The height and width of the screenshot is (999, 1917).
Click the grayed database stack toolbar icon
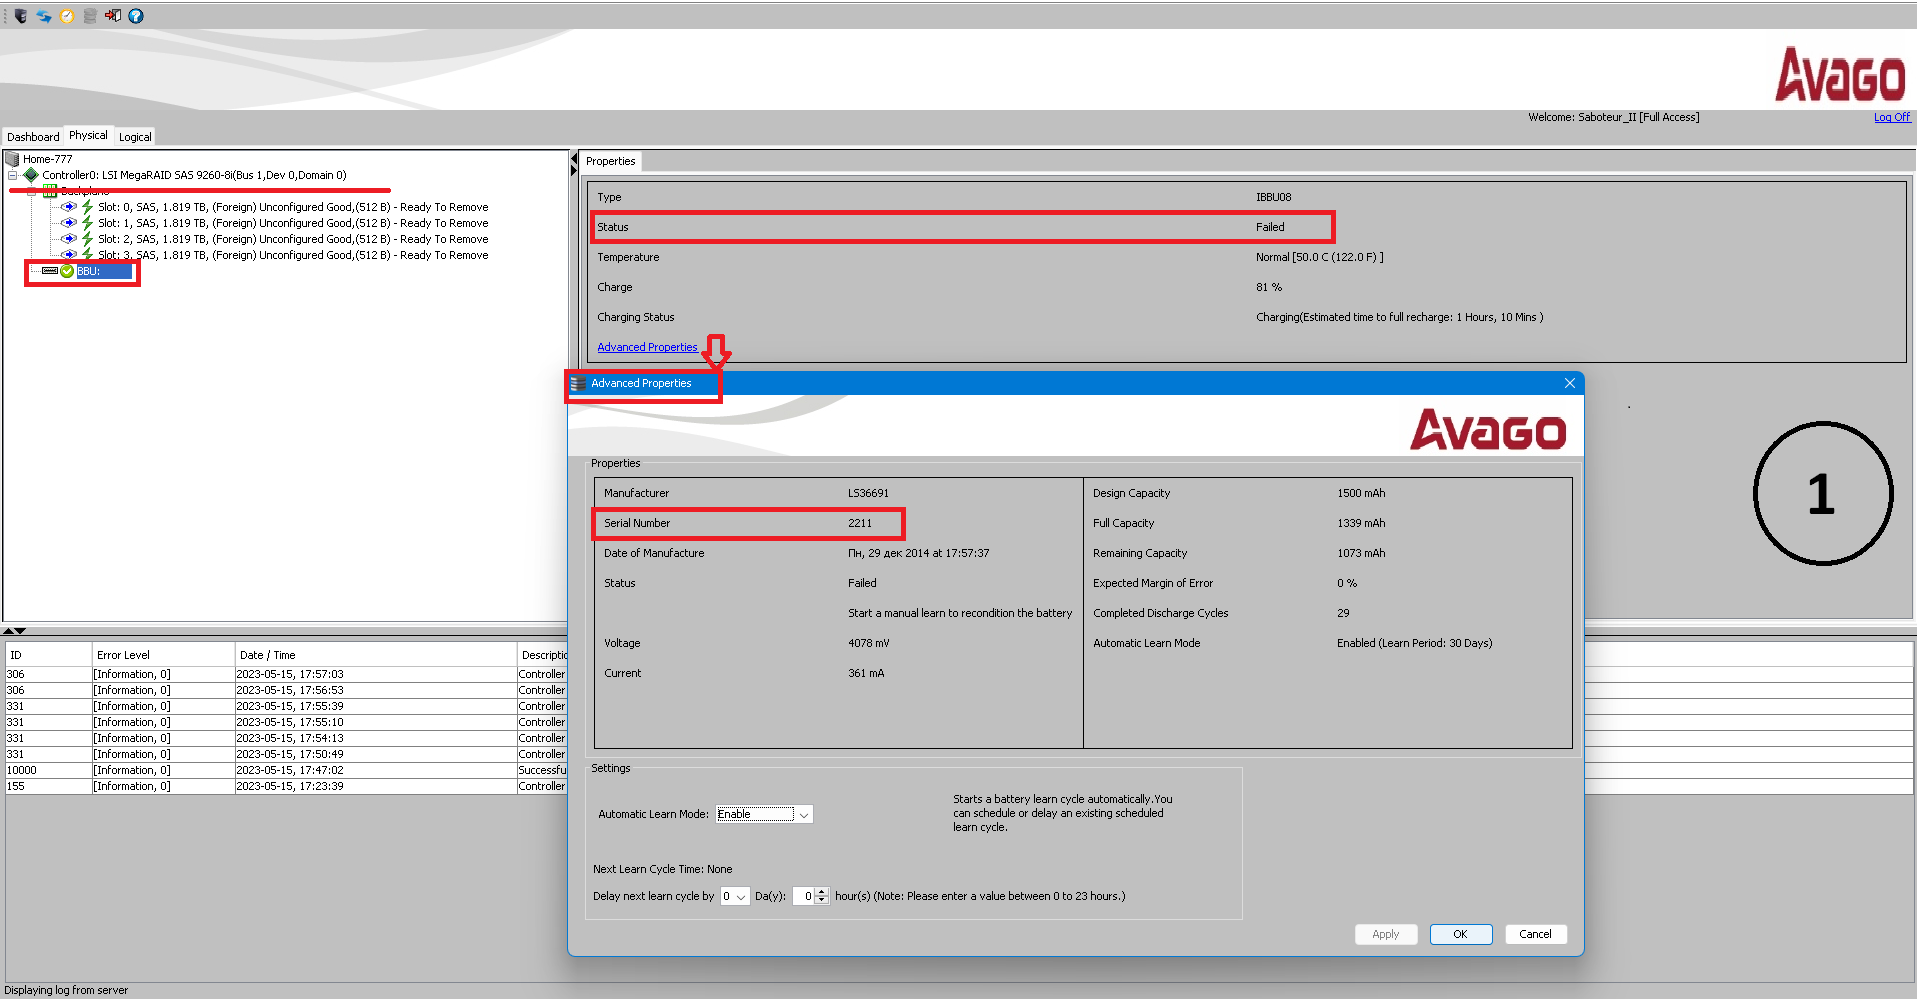pos(90,16)
